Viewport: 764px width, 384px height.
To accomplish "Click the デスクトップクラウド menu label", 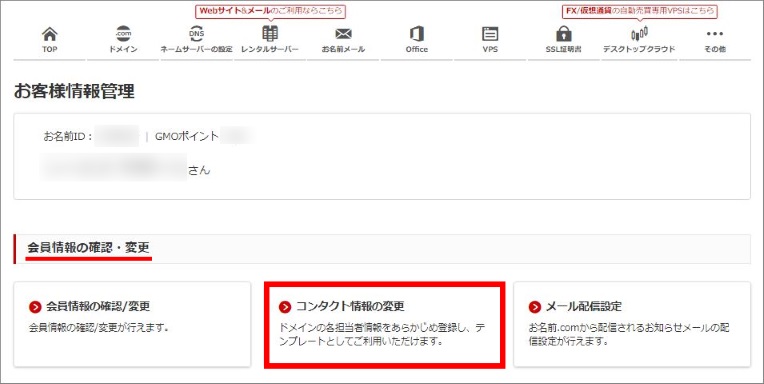I will tap(639, 49).
